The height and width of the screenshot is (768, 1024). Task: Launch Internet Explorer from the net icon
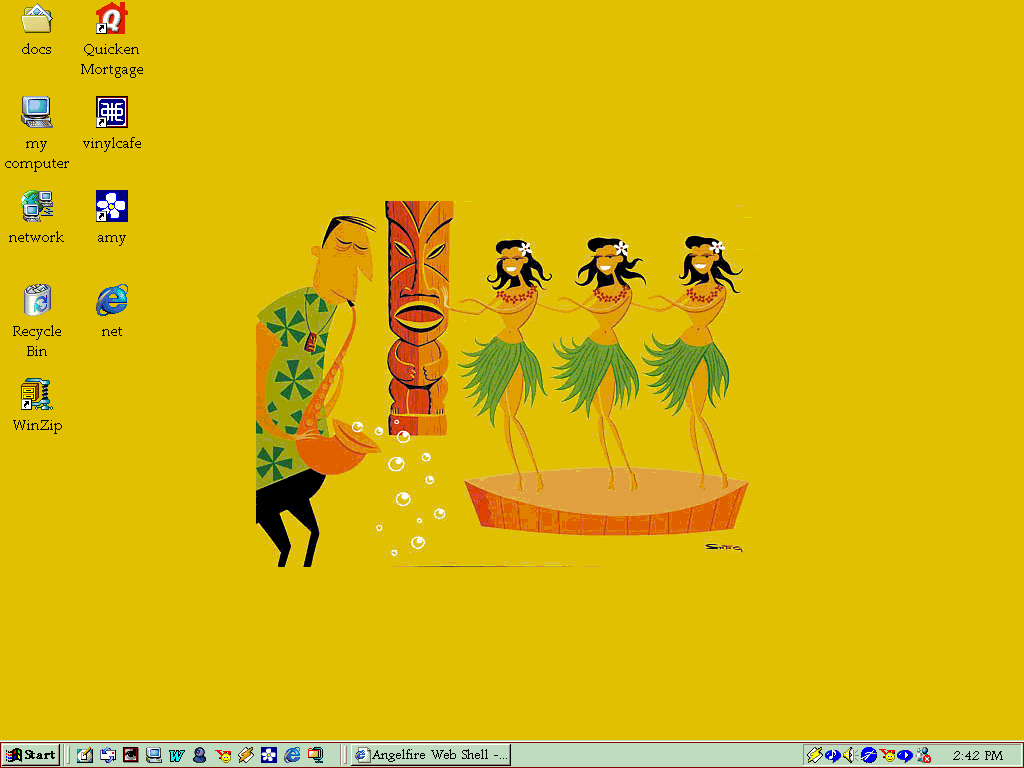click(x=112, y=299)
